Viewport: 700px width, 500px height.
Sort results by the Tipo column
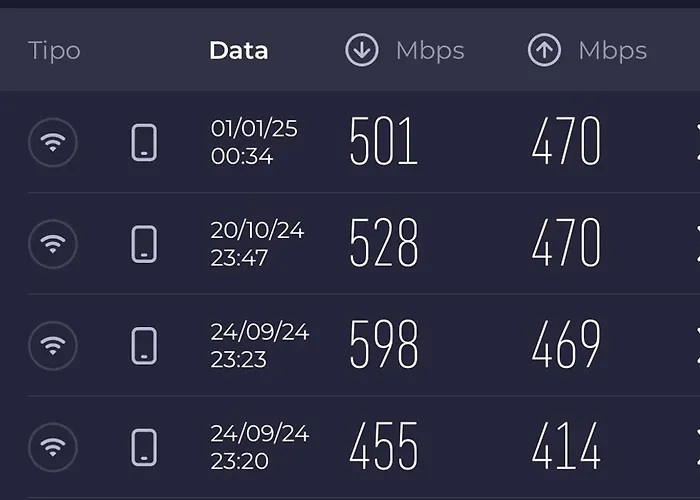[54, 51]
